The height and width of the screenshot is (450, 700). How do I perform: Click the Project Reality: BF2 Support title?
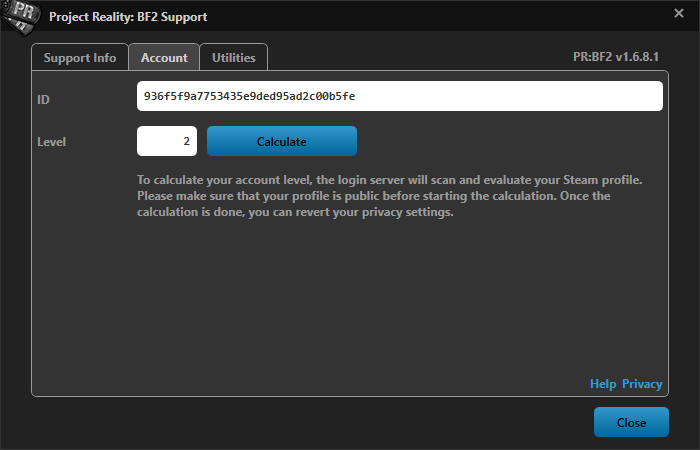tap(128, 17)
